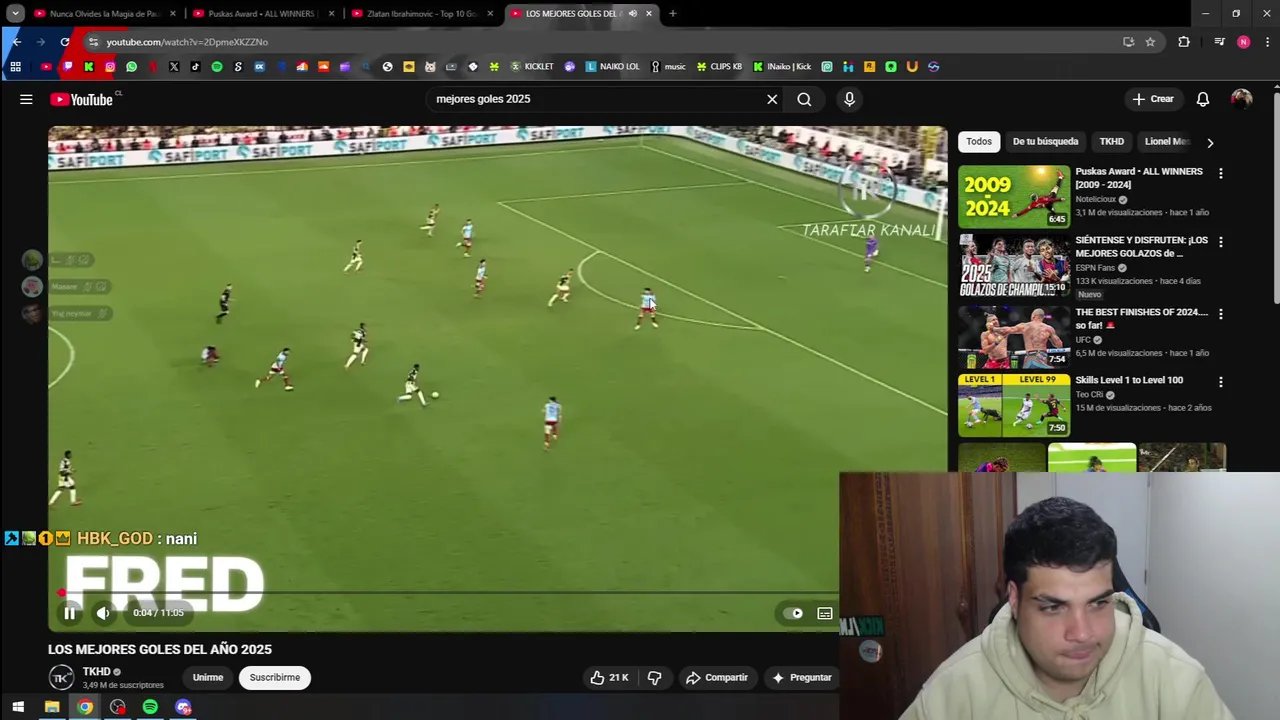
Task: Select the 'De tu búsqueda' chip
Action: [1045, 142]
